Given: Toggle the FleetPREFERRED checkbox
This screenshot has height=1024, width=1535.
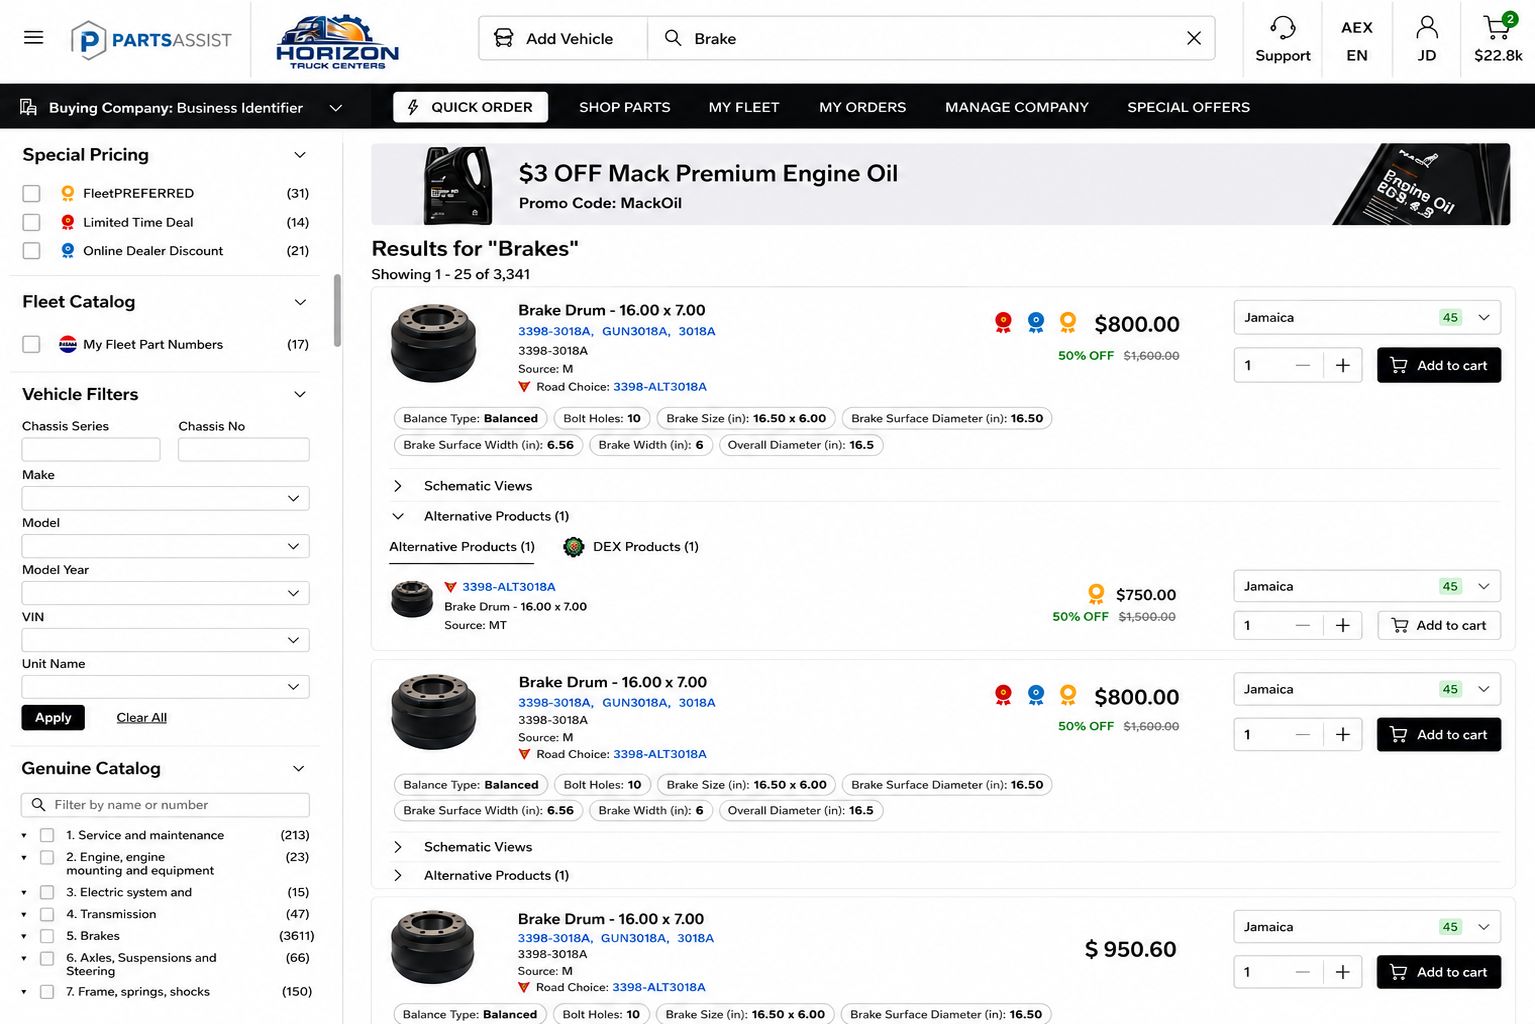Looking at the screenshot, I should tap(31, 193).
